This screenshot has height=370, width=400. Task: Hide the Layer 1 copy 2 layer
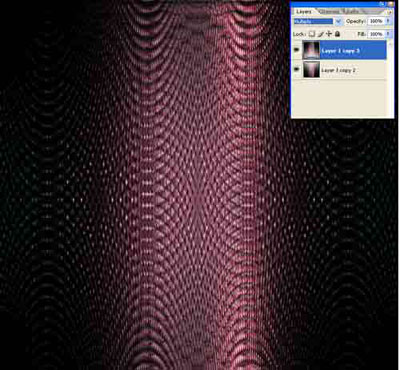point(297,70)
